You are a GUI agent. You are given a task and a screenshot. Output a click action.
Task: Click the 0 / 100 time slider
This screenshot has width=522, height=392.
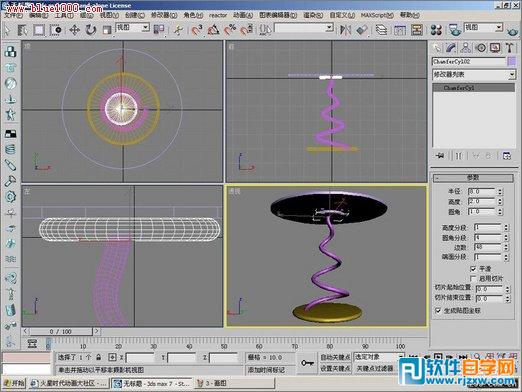(x=61, y=331)
